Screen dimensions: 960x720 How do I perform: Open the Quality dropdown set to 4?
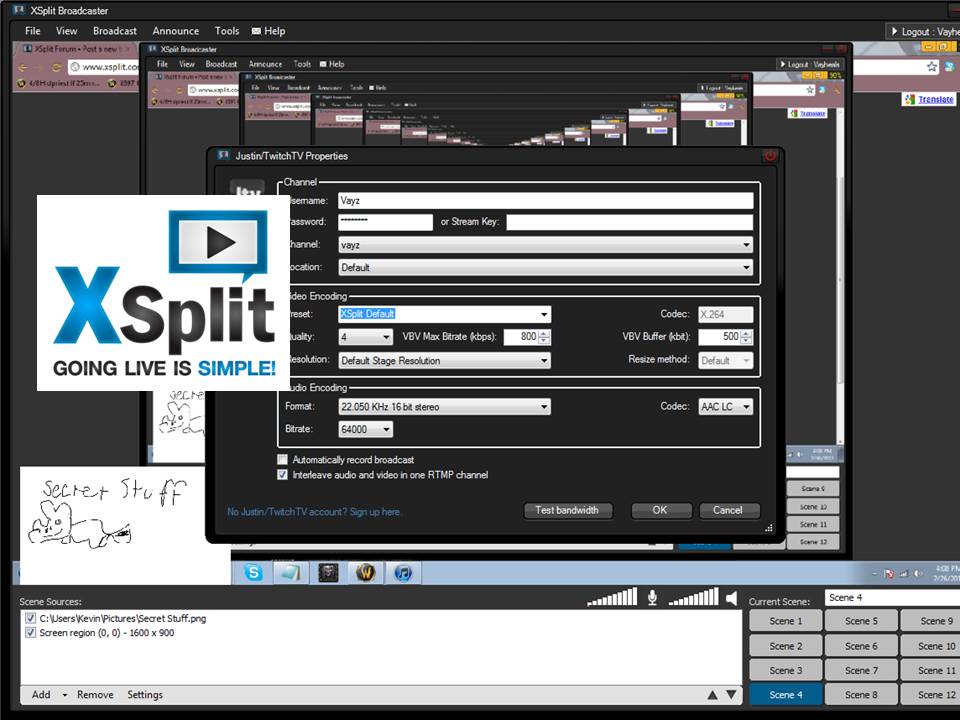click(x=366, y=337)
